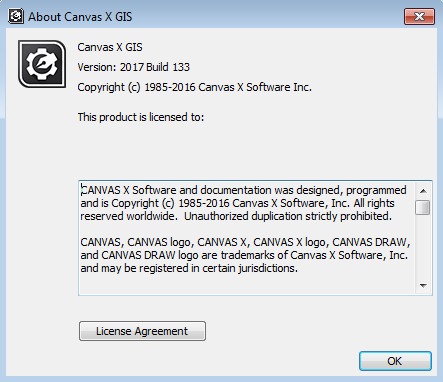This screenshot has height=382, width=443.
Task: Click the 'may be registered in certain jurisdictions' line
Action: (x=189, y=268)
